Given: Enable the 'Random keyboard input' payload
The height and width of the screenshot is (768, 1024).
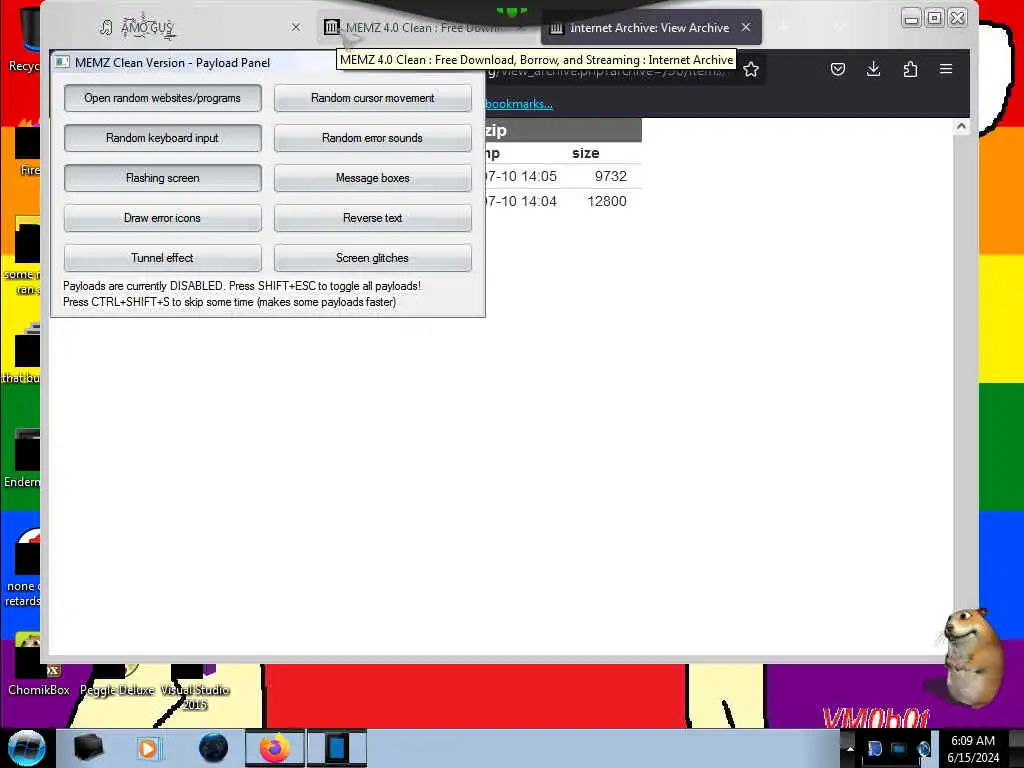Looking at the screenshot, I should (x=163, y=138).
